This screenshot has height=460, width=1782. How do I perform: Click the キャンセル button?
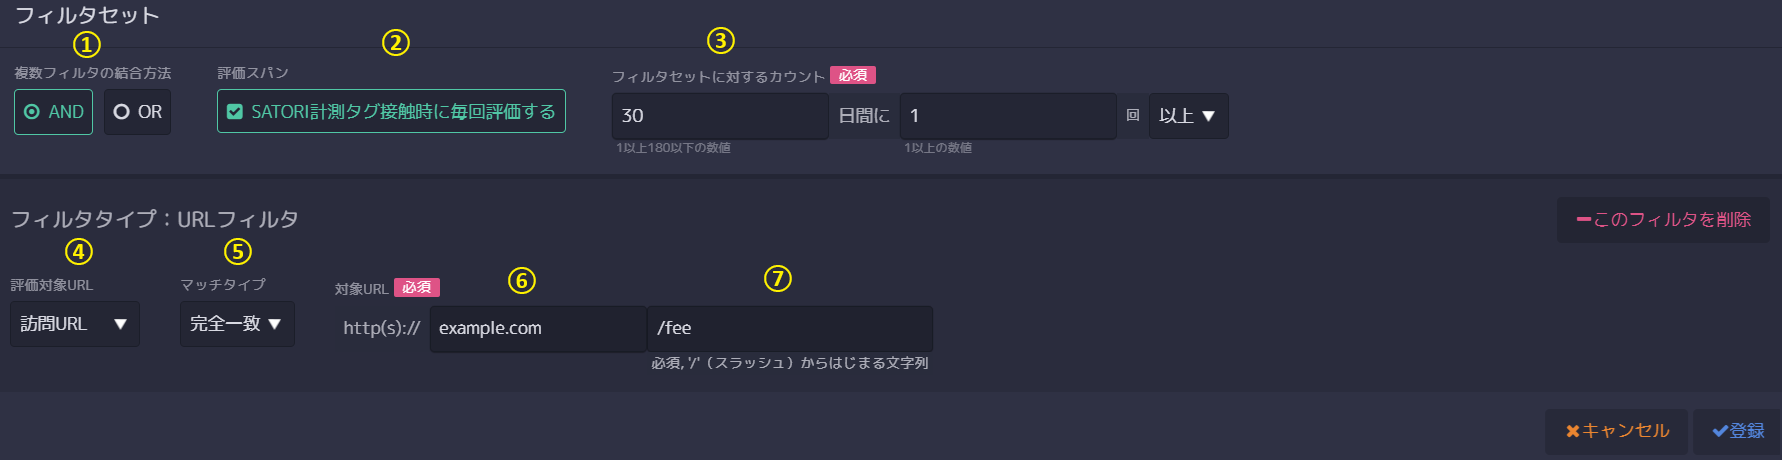coord(1617,431)
